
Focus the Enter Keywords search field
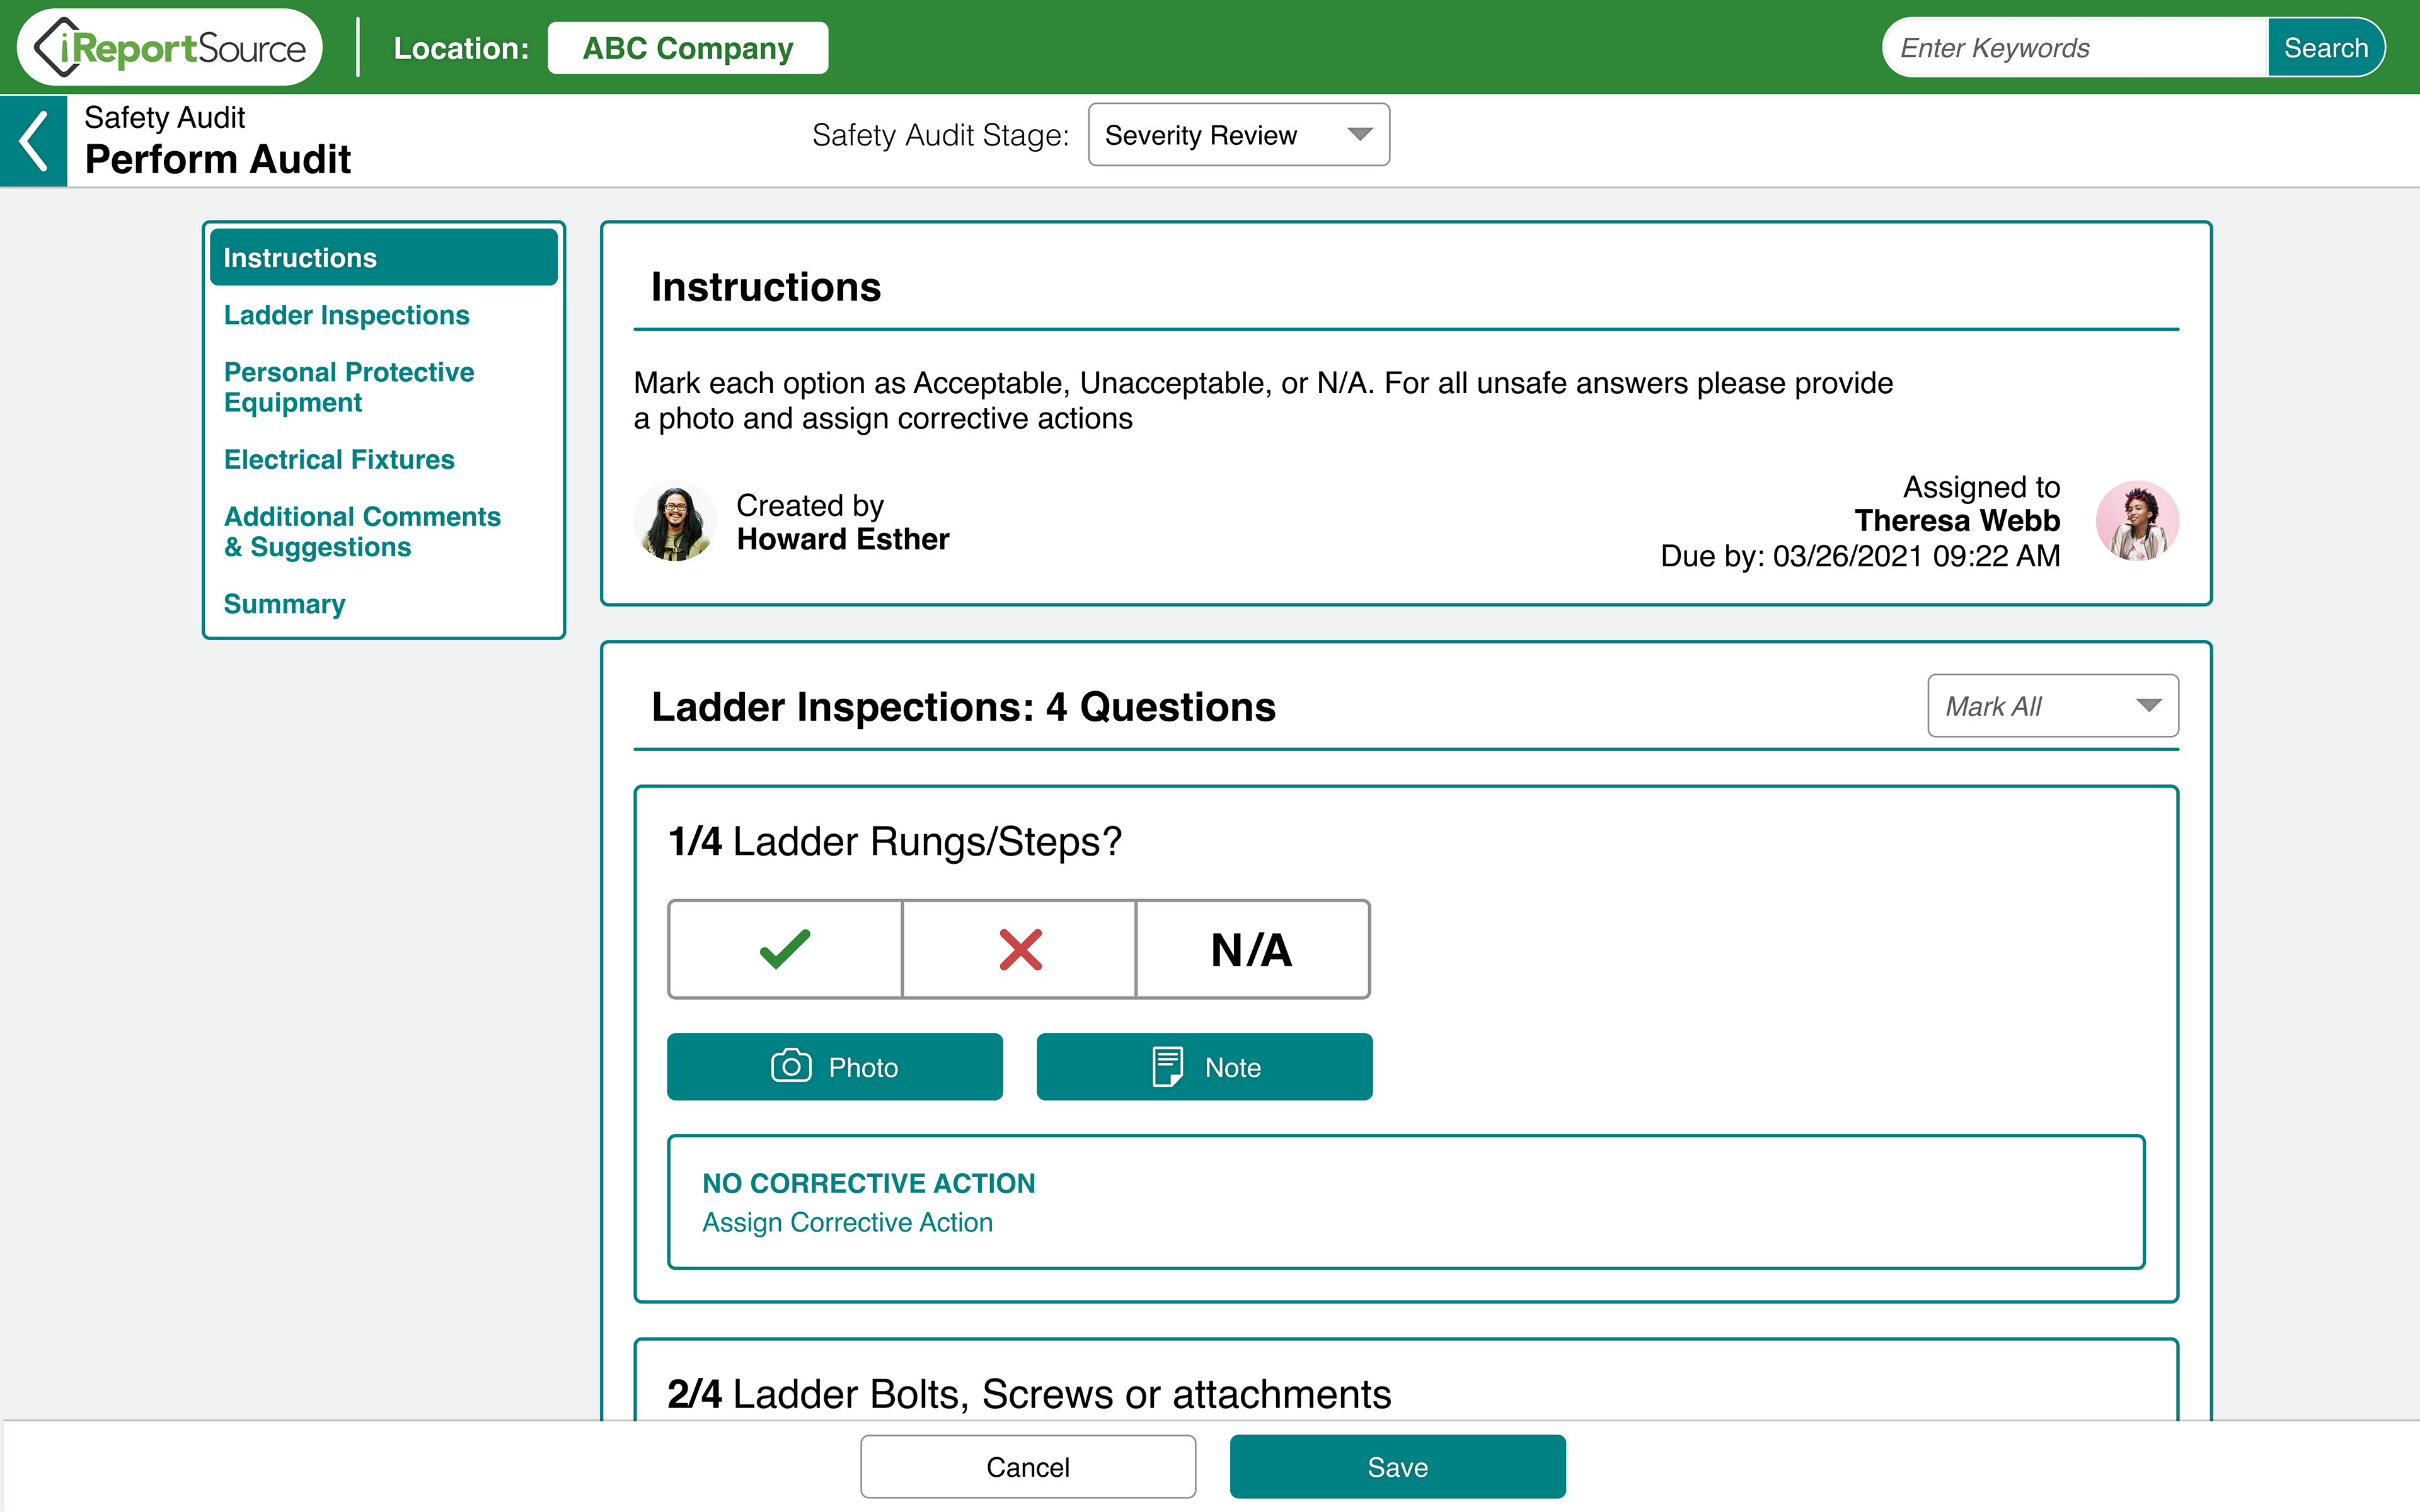(2075, 48)
